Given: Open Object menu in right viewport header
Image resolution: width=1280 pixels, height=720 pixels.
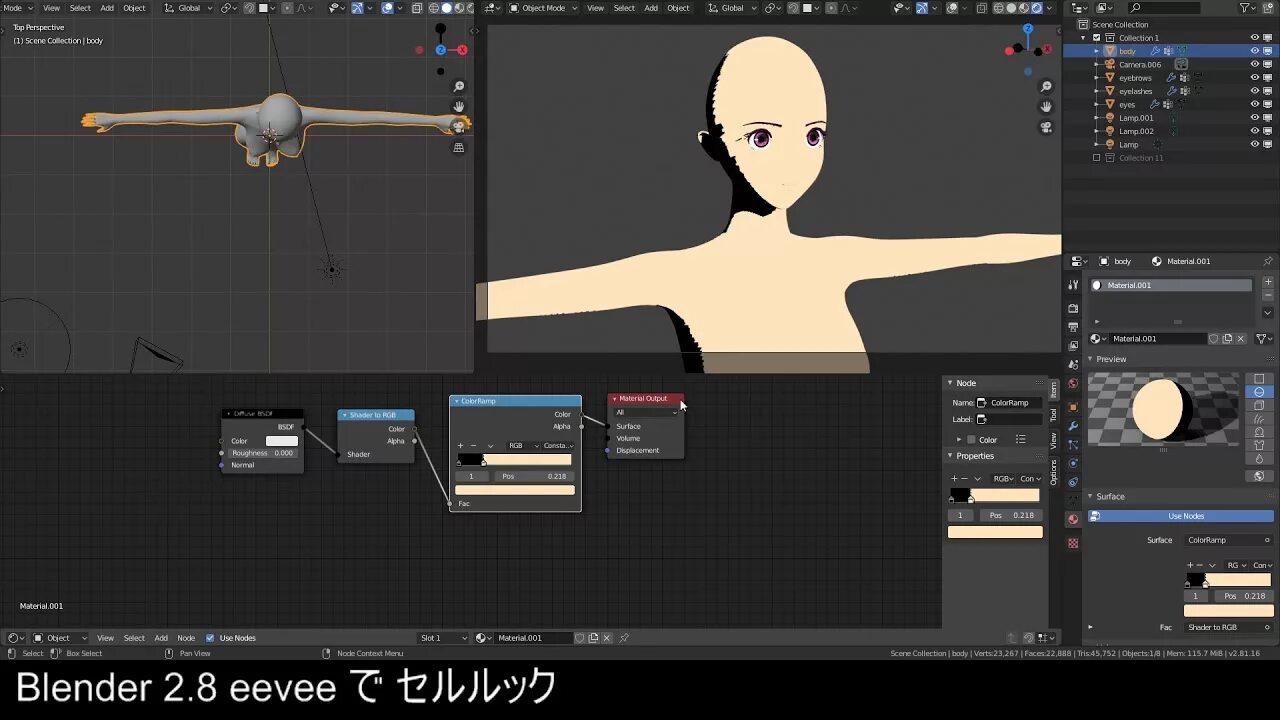Looking at the screenshot, I should 678,8.
